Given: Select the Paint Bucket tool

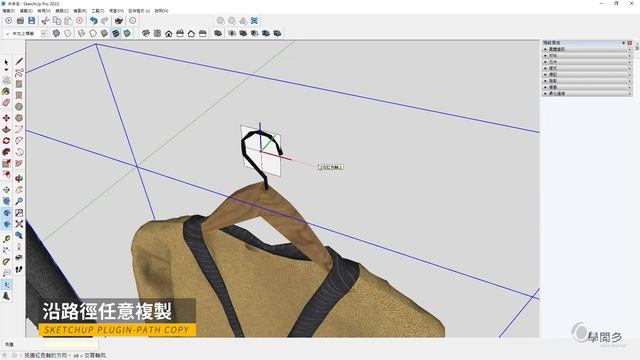Looking at the screenshot, I should (x=6, y=91).
